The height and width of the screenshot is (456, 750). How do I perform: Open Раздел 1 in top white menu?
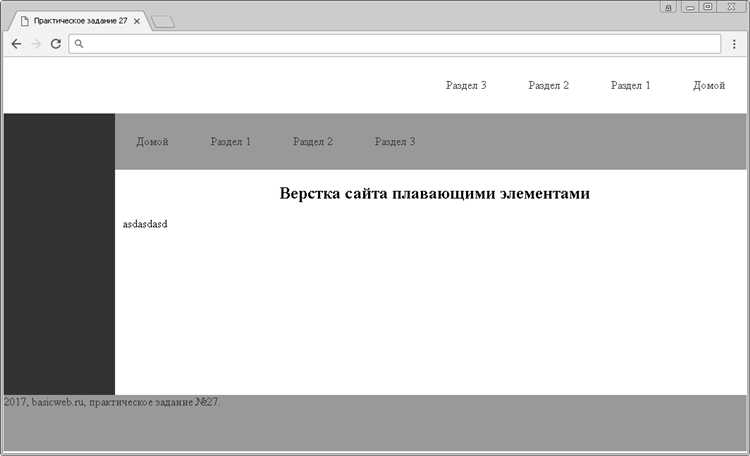[x=630, y=86]
